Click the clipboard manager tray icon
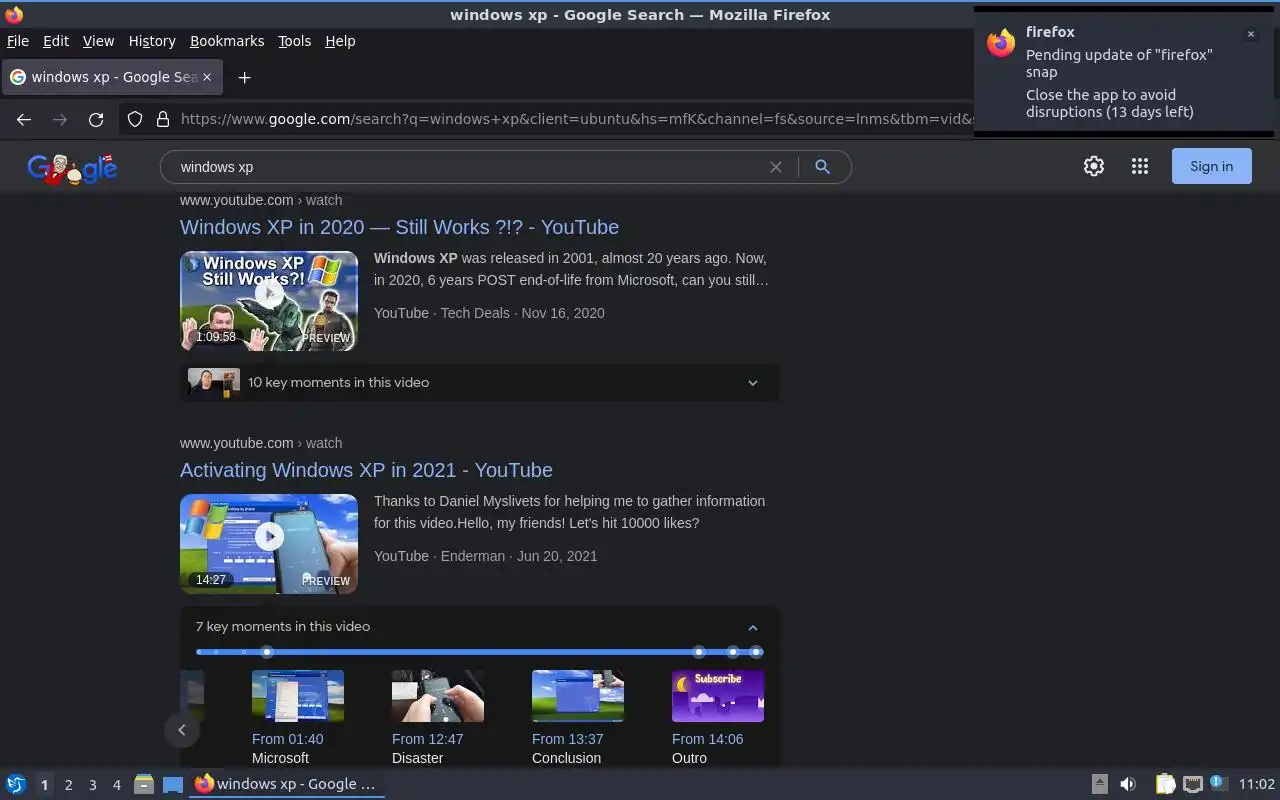This screenshot has height=800, width=1280. pyautogui.click(x=1165, y=784)
